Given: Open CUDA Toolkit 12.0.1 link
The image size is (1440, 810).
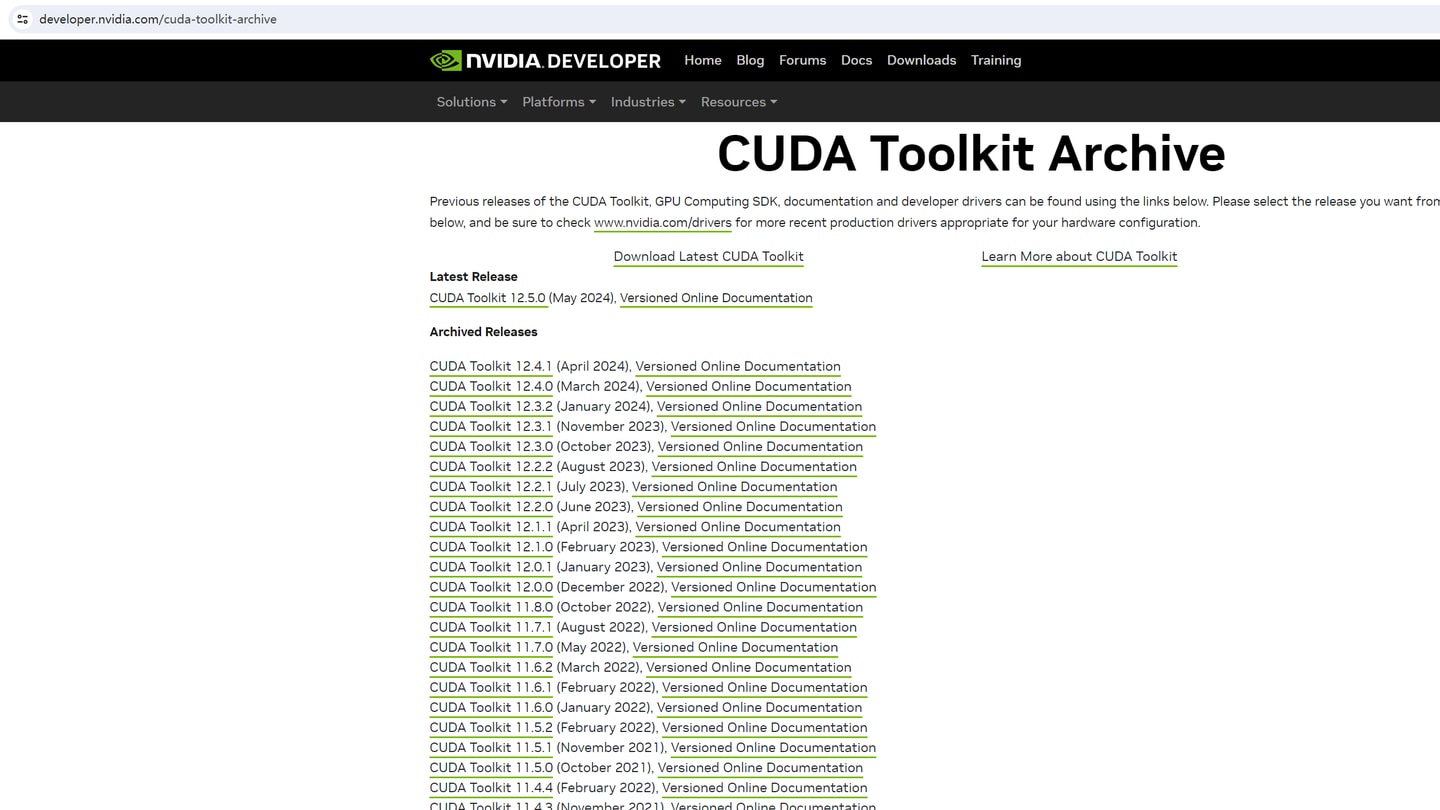Looking at the screenshot, I should coord(491,566).
